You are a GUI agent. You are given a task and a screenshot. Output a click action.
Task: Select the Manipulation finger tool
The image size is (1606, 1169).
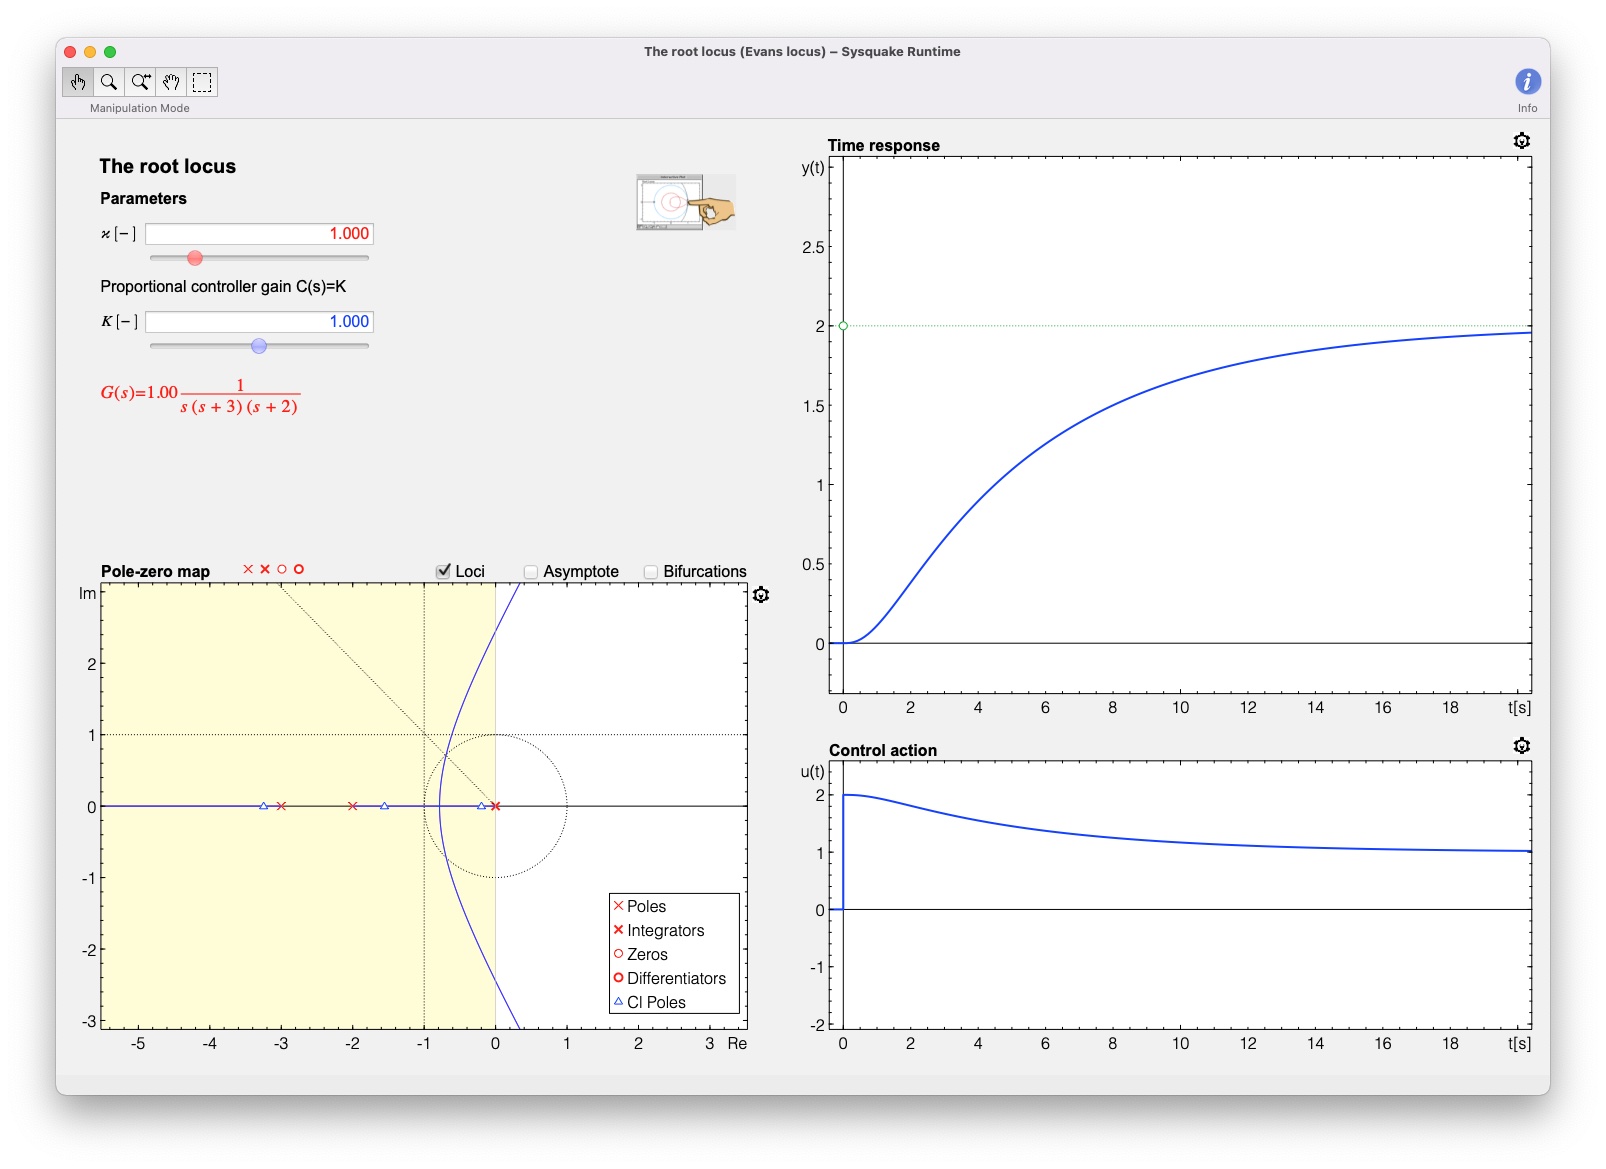click(x=79, y=82)
